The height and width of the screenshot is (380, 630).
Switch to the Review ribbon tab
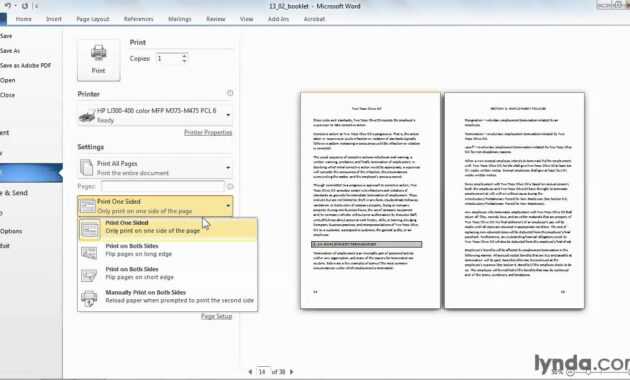tap(216, 19)
